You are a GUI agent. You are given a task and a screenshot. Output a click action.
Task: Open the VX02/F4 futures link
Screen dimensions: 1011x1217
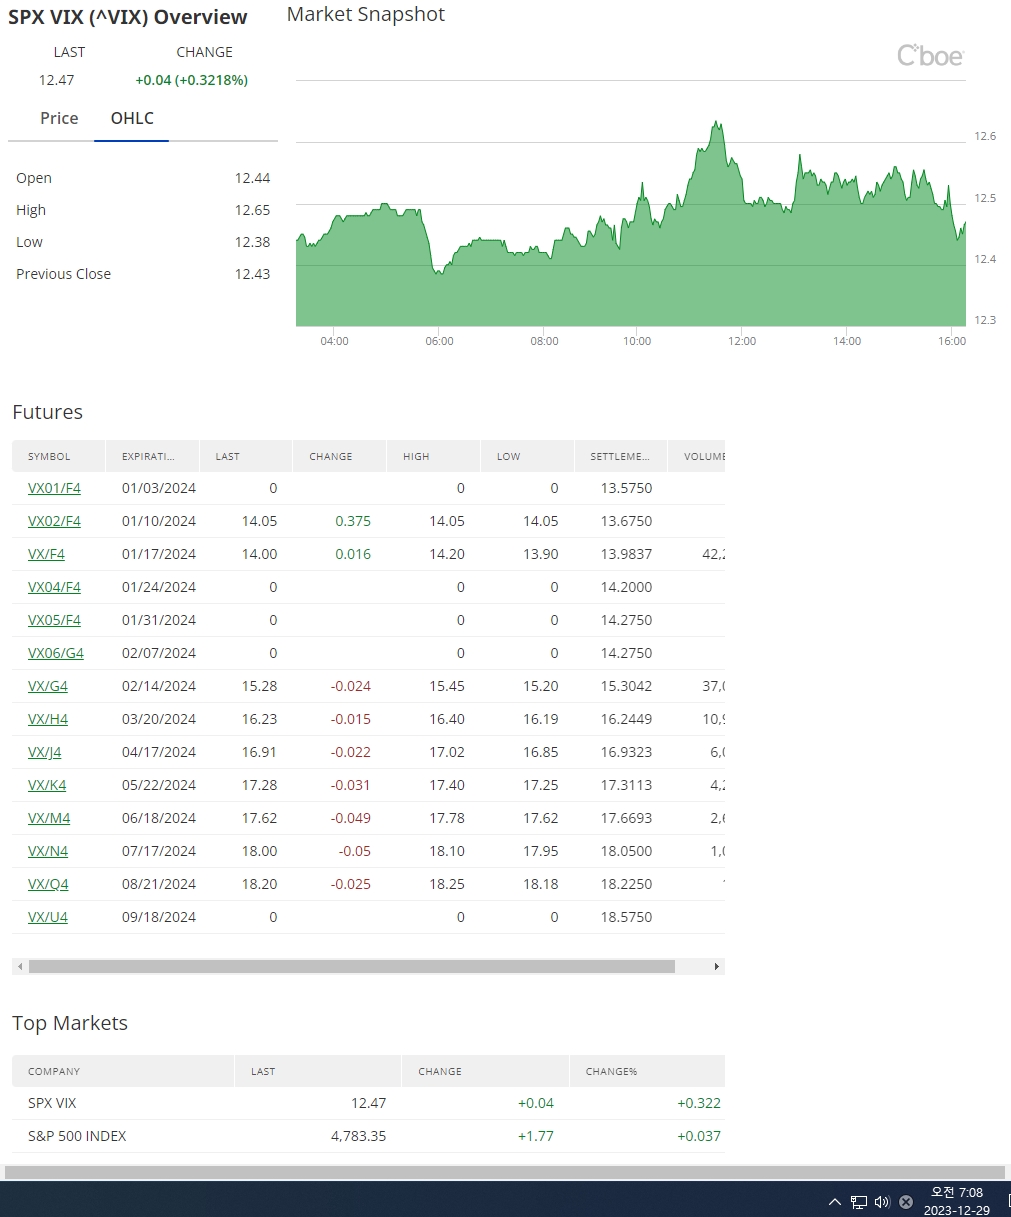click(54, 521)
